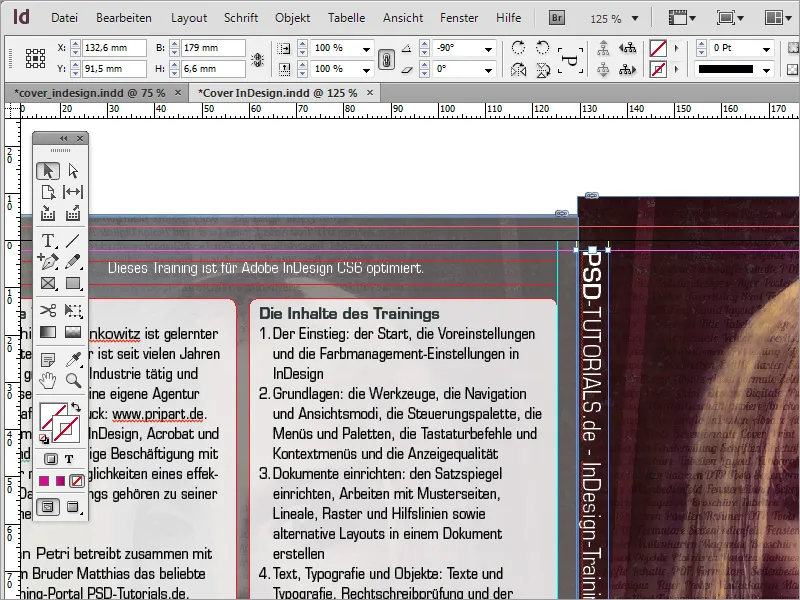800x600 pixels.
Task: Open shear angle dropdown at 0°
Action: pos(488,69)
